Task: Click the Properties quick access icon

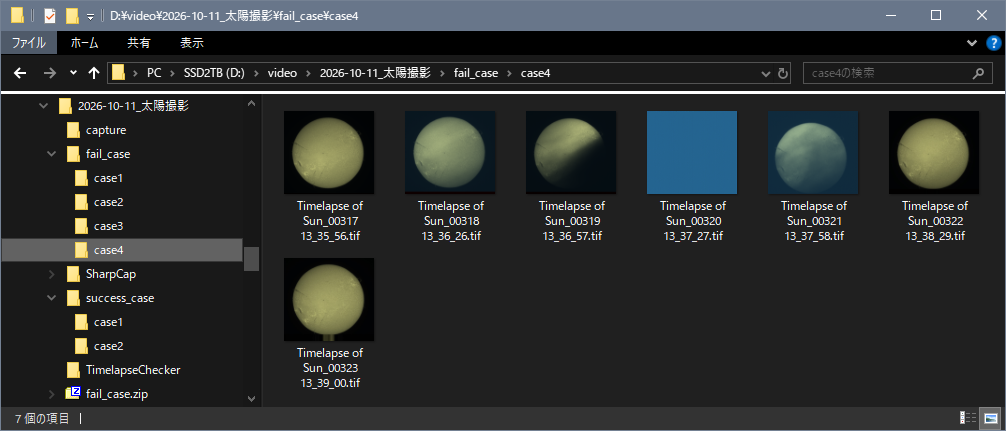Action: click(49, 15)
